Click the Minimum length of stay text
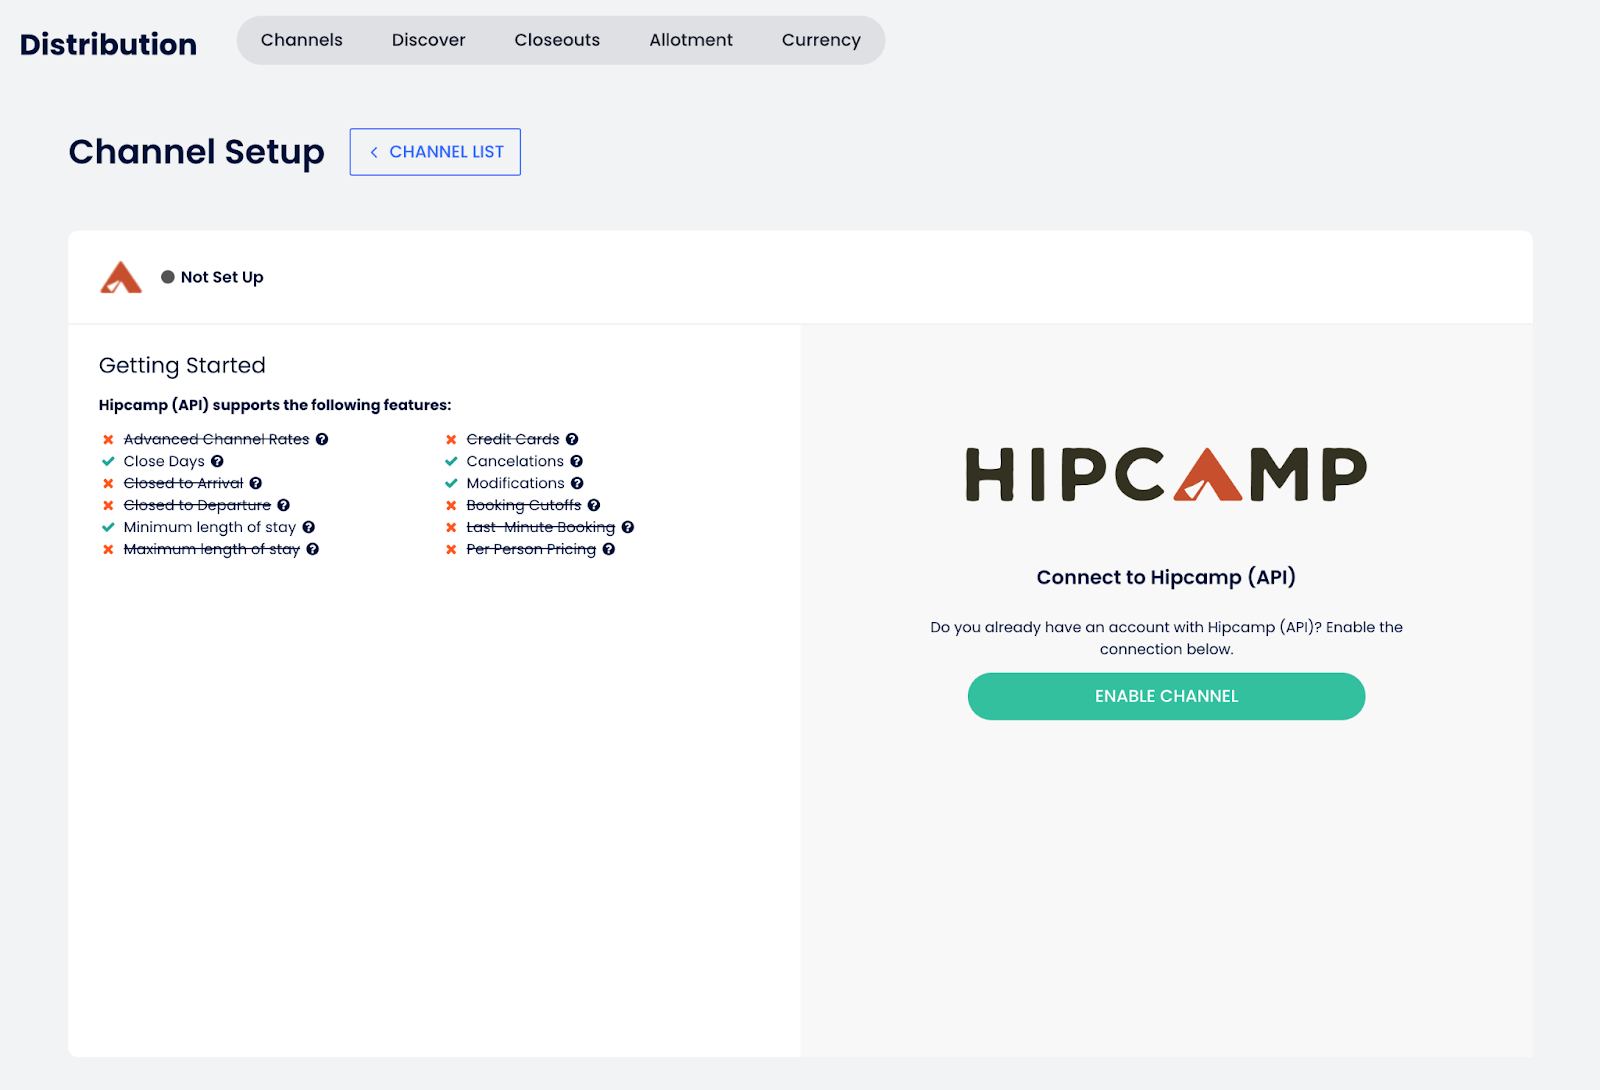This screenshot has width=1600, height=1090. tap(210, 527)
